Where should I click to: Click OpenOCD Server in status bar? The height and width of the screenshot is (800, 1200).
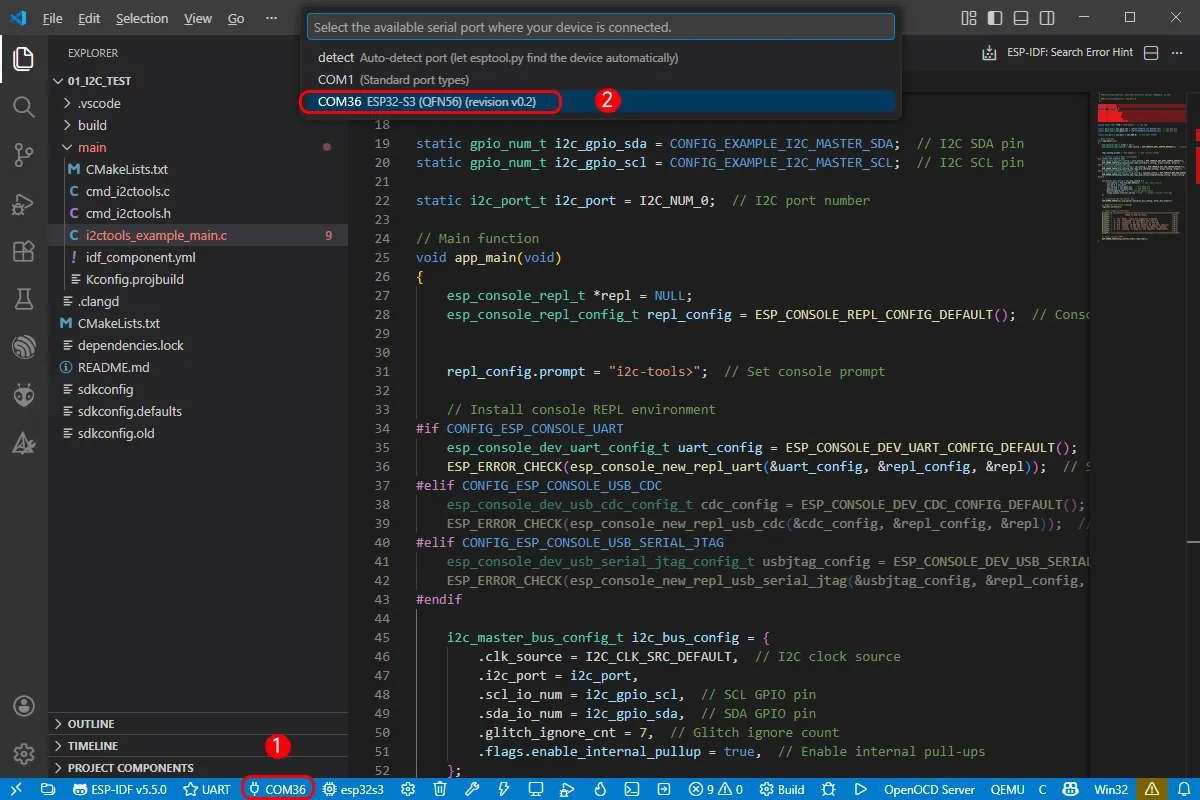tap(929, 789)
